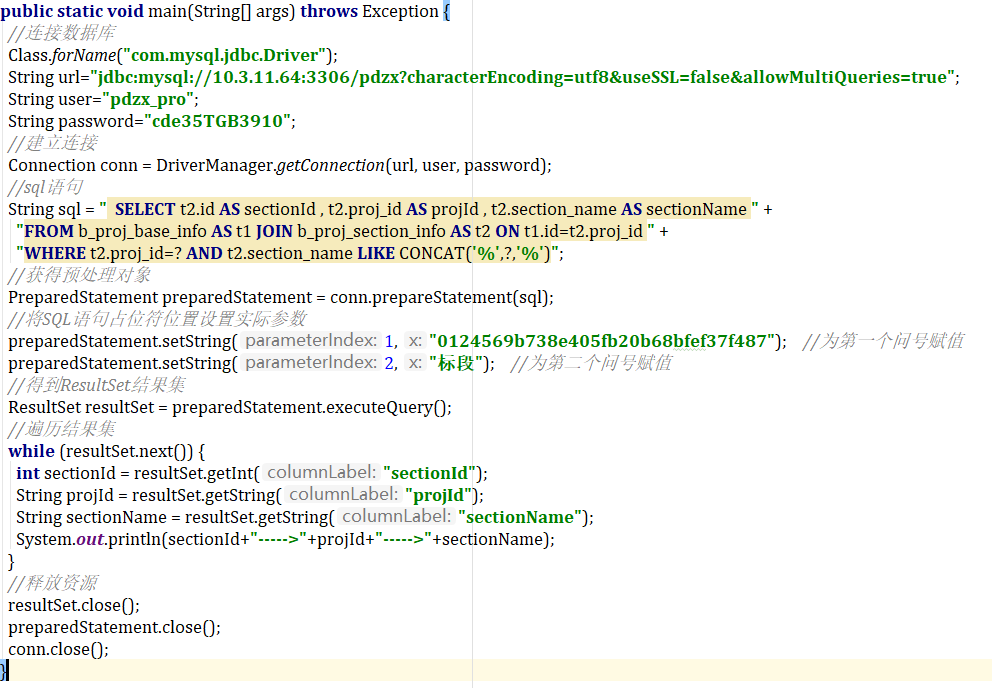Viewport: 992px width, 688px height.
Task: Click the final closing brace of main
Action: [4, 670]
